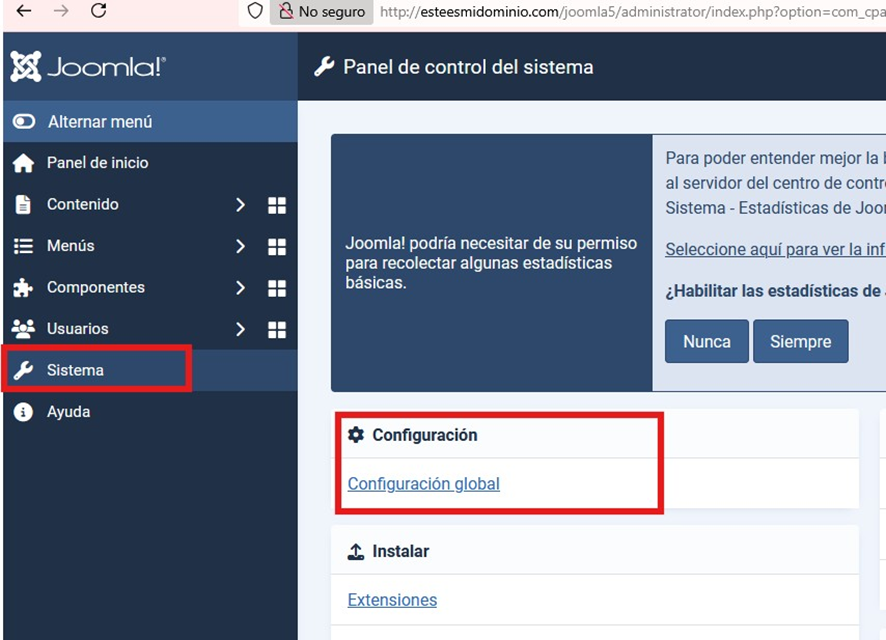Click the home icon beside Panel de inicio
The height and width of the screenshot is (640, 886).
click(23, 163)
